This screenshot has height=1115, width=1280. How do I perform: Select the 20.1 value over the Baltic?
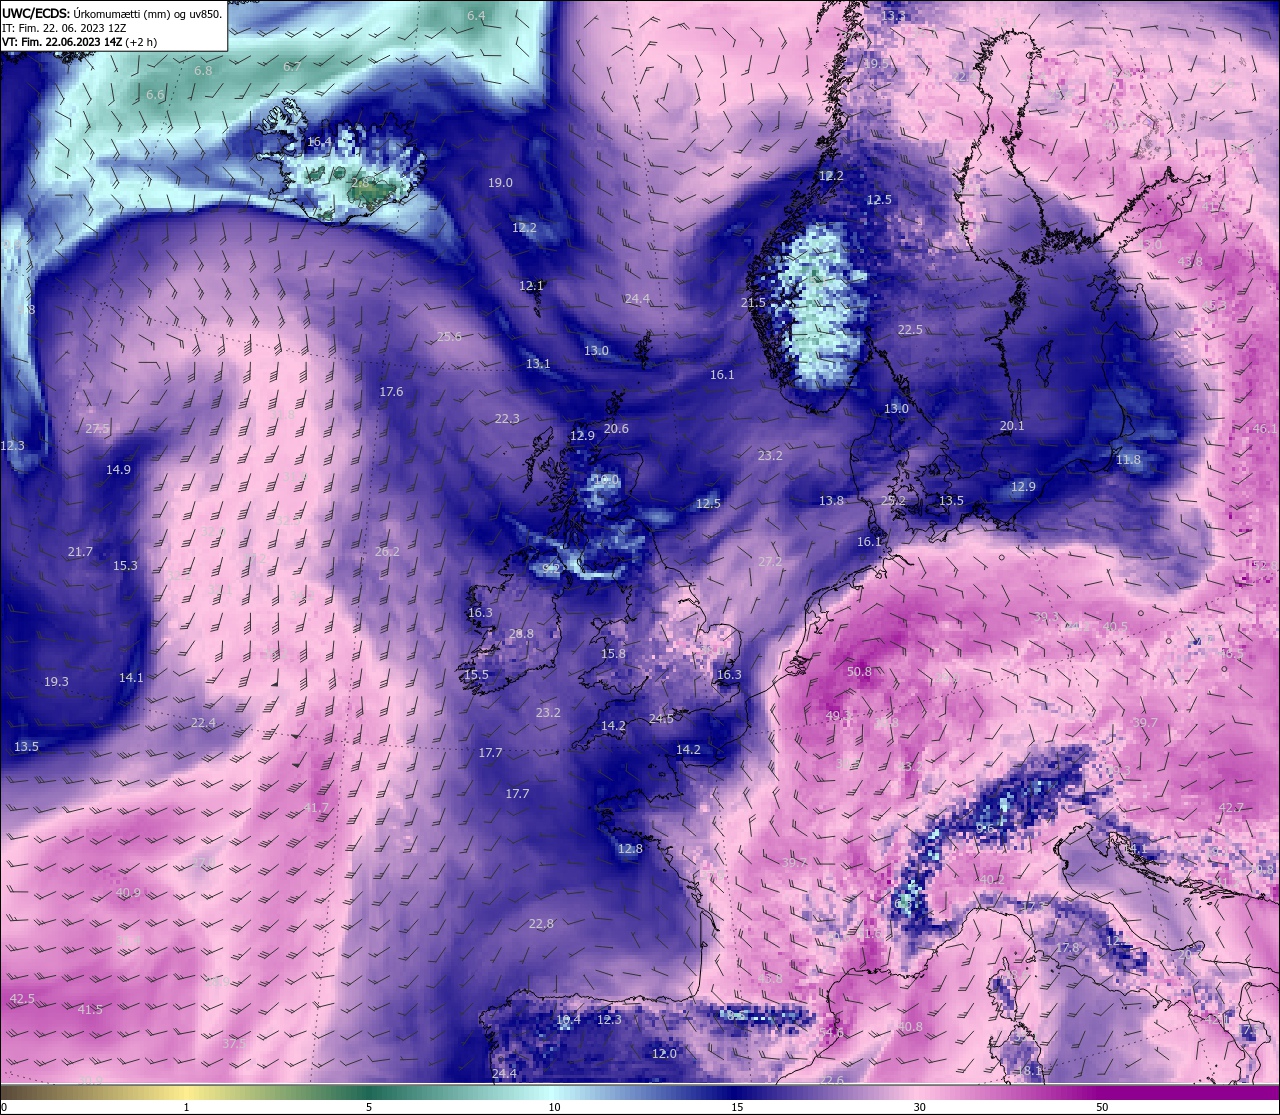coord(1012,426)
